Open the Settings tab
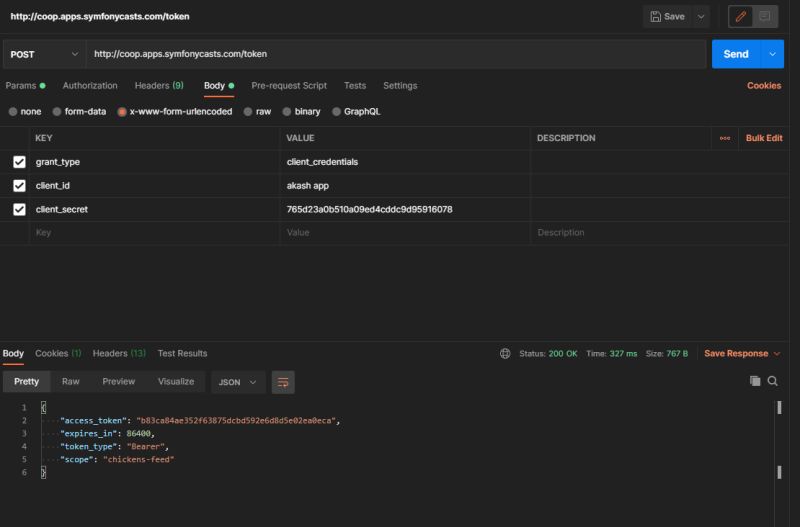Screen dimensions: 800x527 coord(400,86)
